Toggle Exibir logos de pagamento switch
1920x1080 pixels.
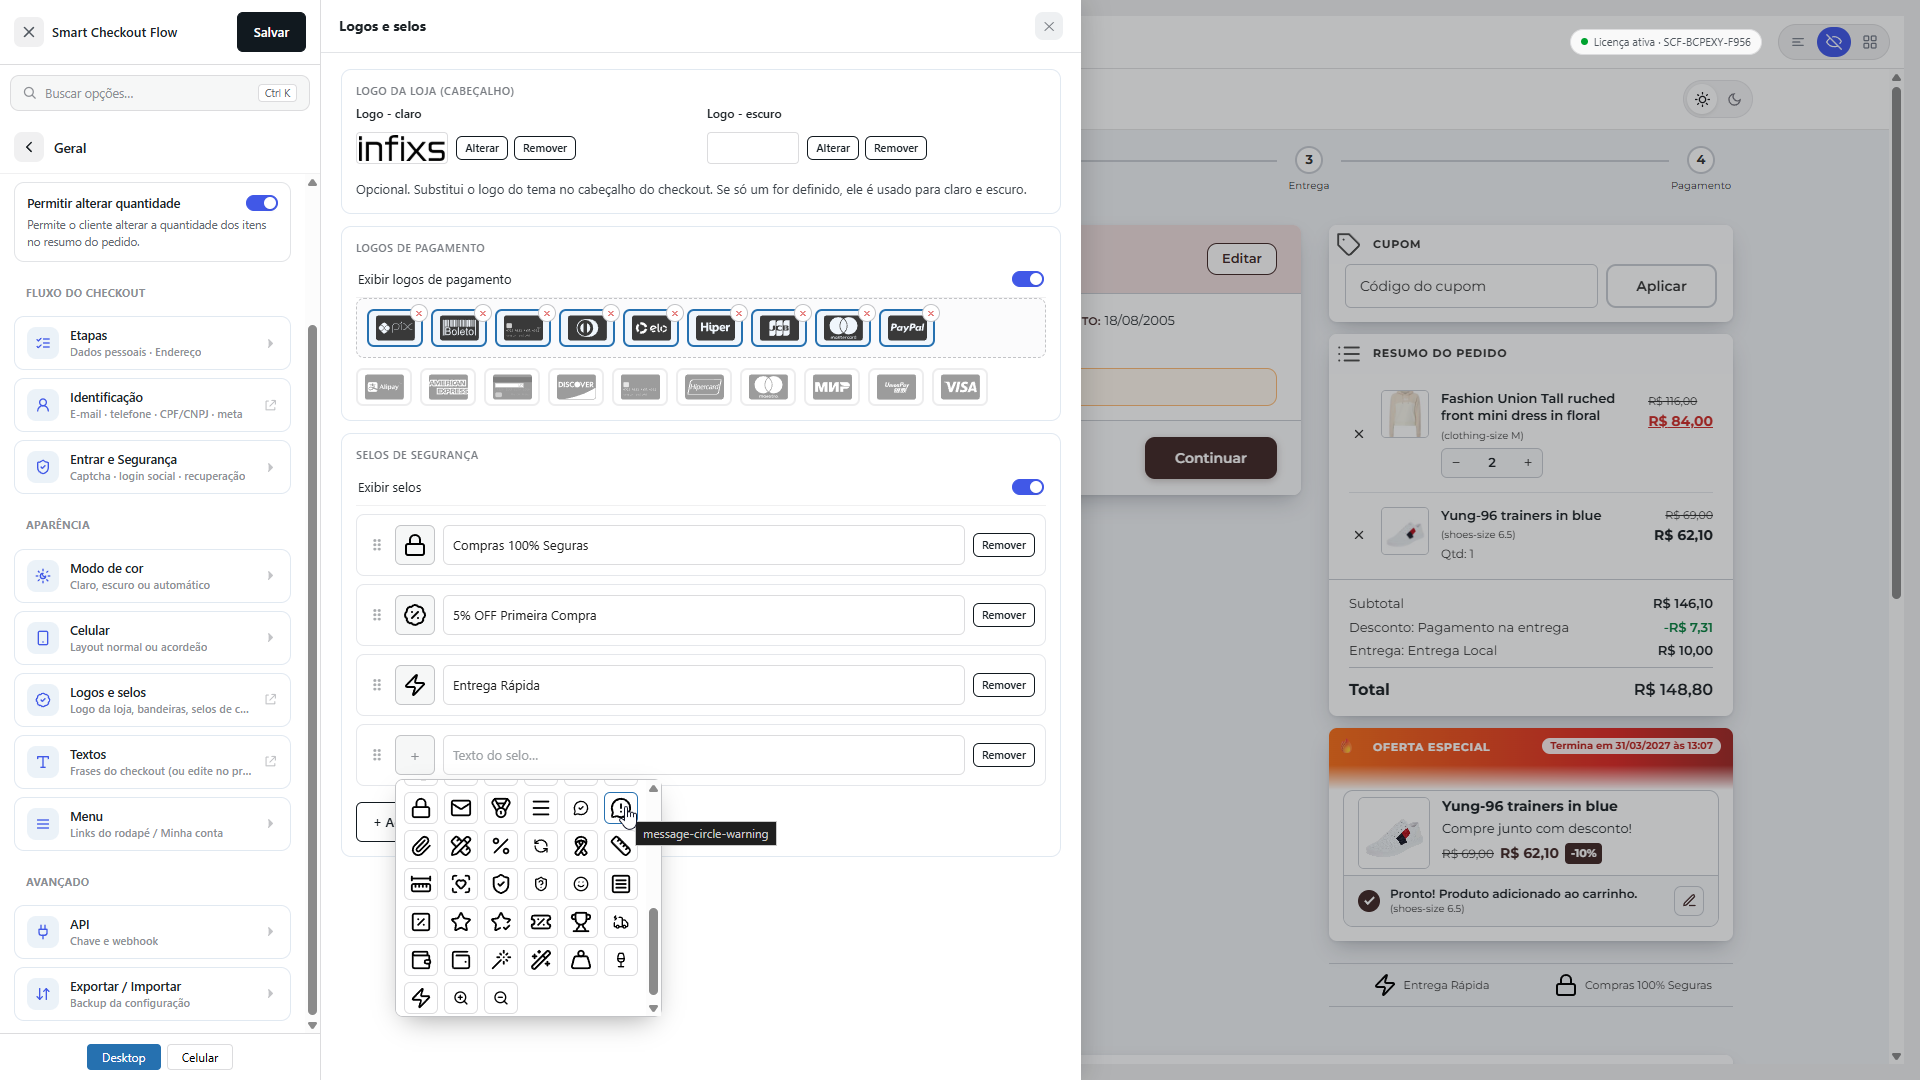(1027, 279)
